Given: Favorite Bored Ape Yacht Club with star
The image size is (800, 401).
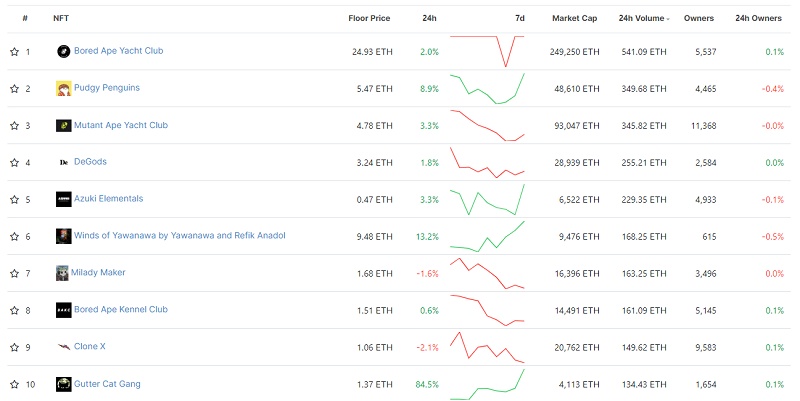Looking at the screenshot, I should click(14, 52).
